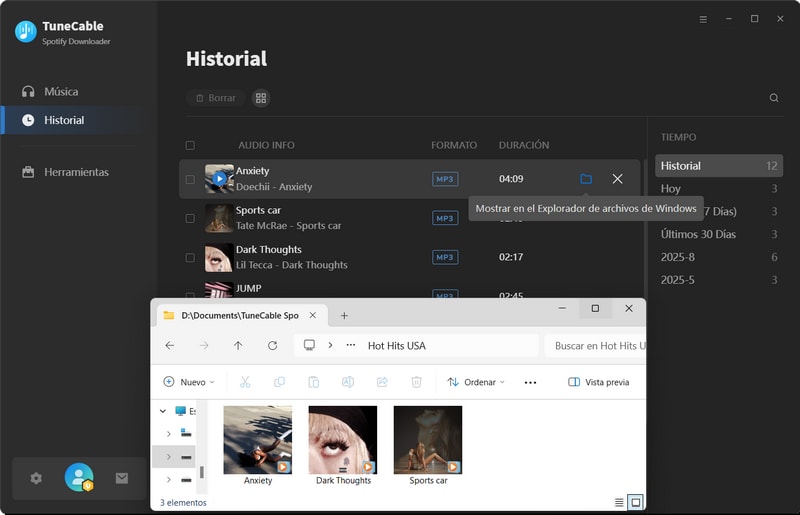Remove Anxiety track with X icon
The image size is (800, 515).
[x=617, y=179]
